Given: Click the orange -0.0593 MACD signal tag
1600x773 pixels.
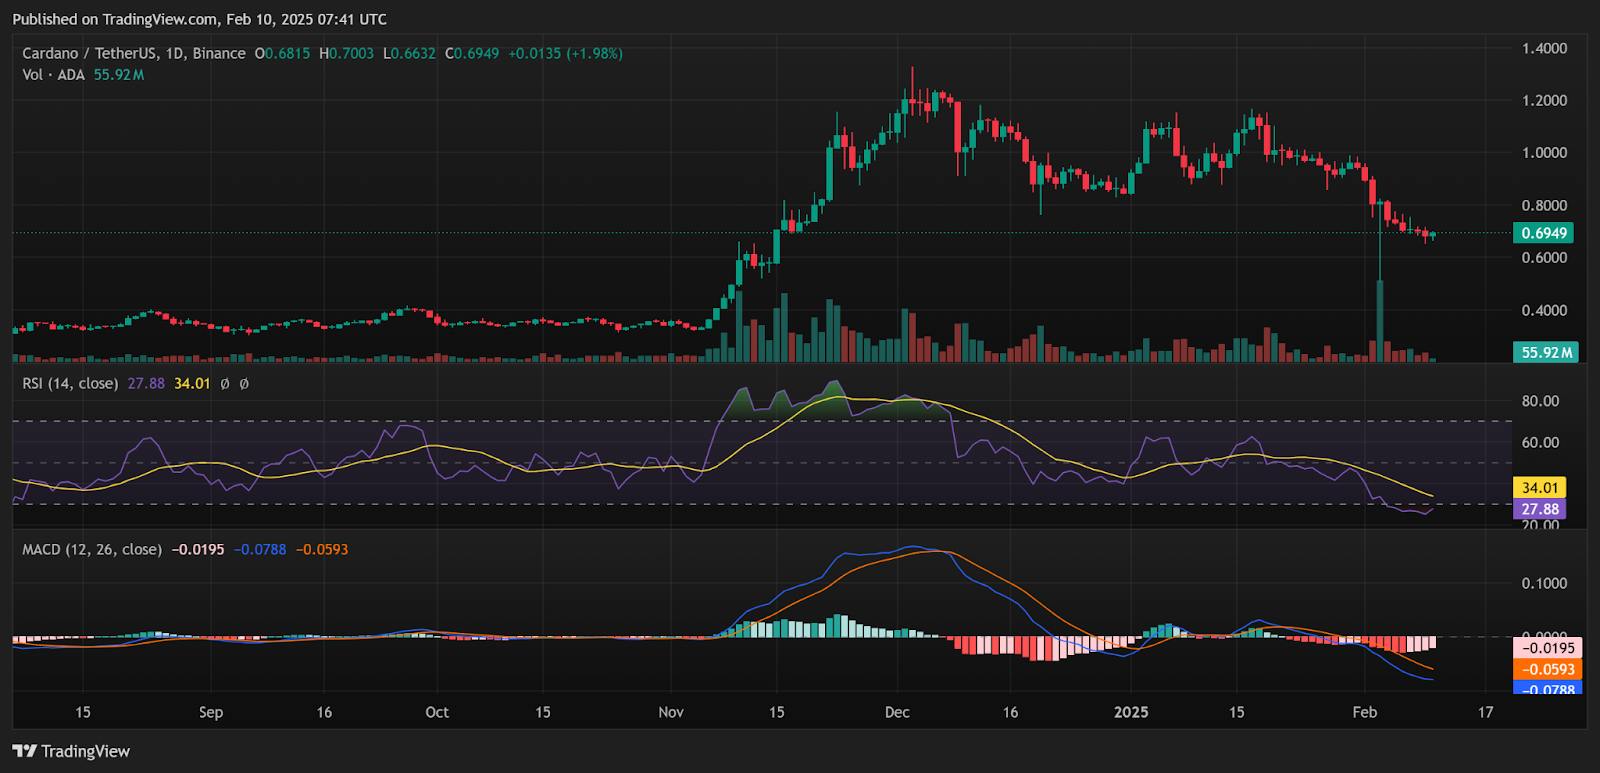Looking at the screenshot, I should (1548, 669).
